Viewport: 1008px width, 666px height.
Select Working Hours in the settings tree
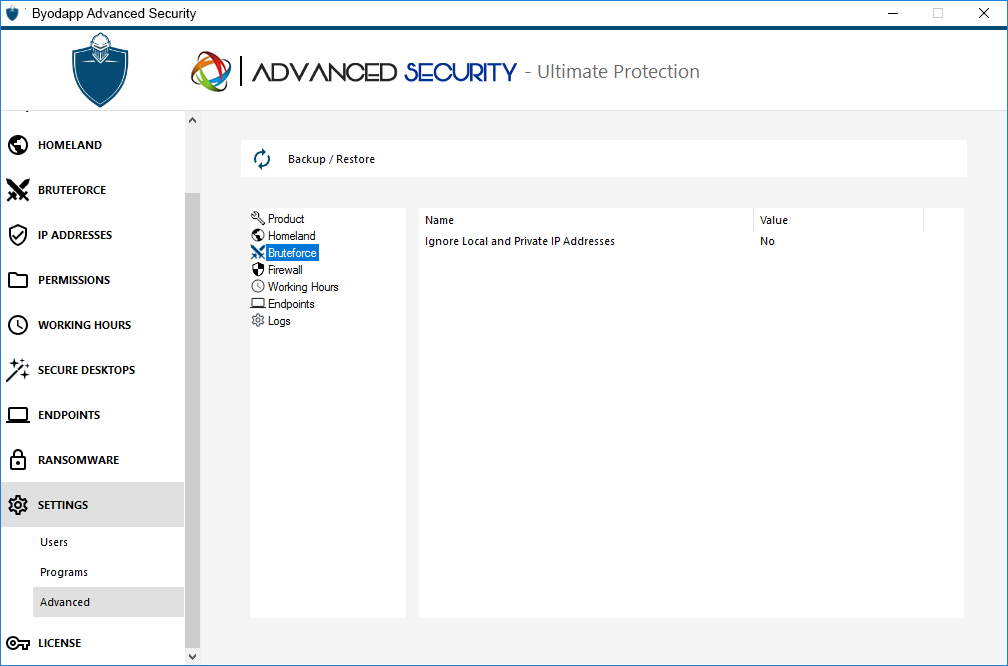(303, 287)
